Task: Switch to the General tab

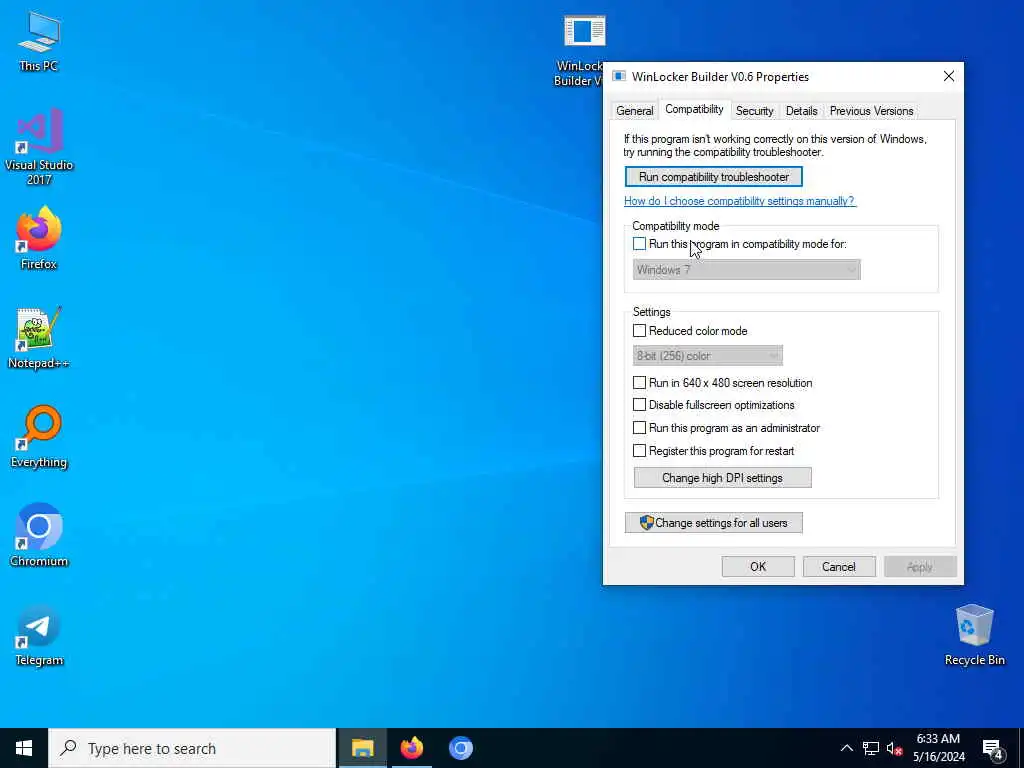Action: [634, 111]
